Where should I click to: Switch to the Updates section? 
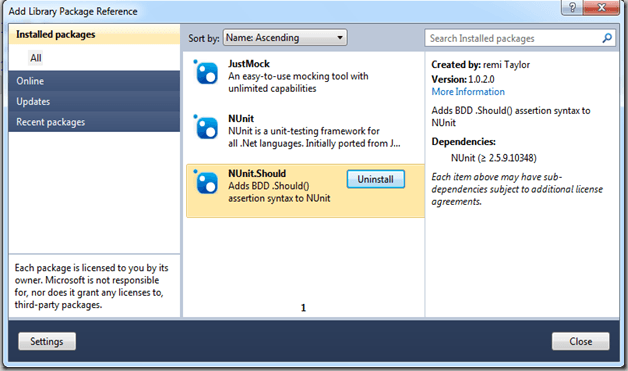pyautogui.click(x=94, y=101)
